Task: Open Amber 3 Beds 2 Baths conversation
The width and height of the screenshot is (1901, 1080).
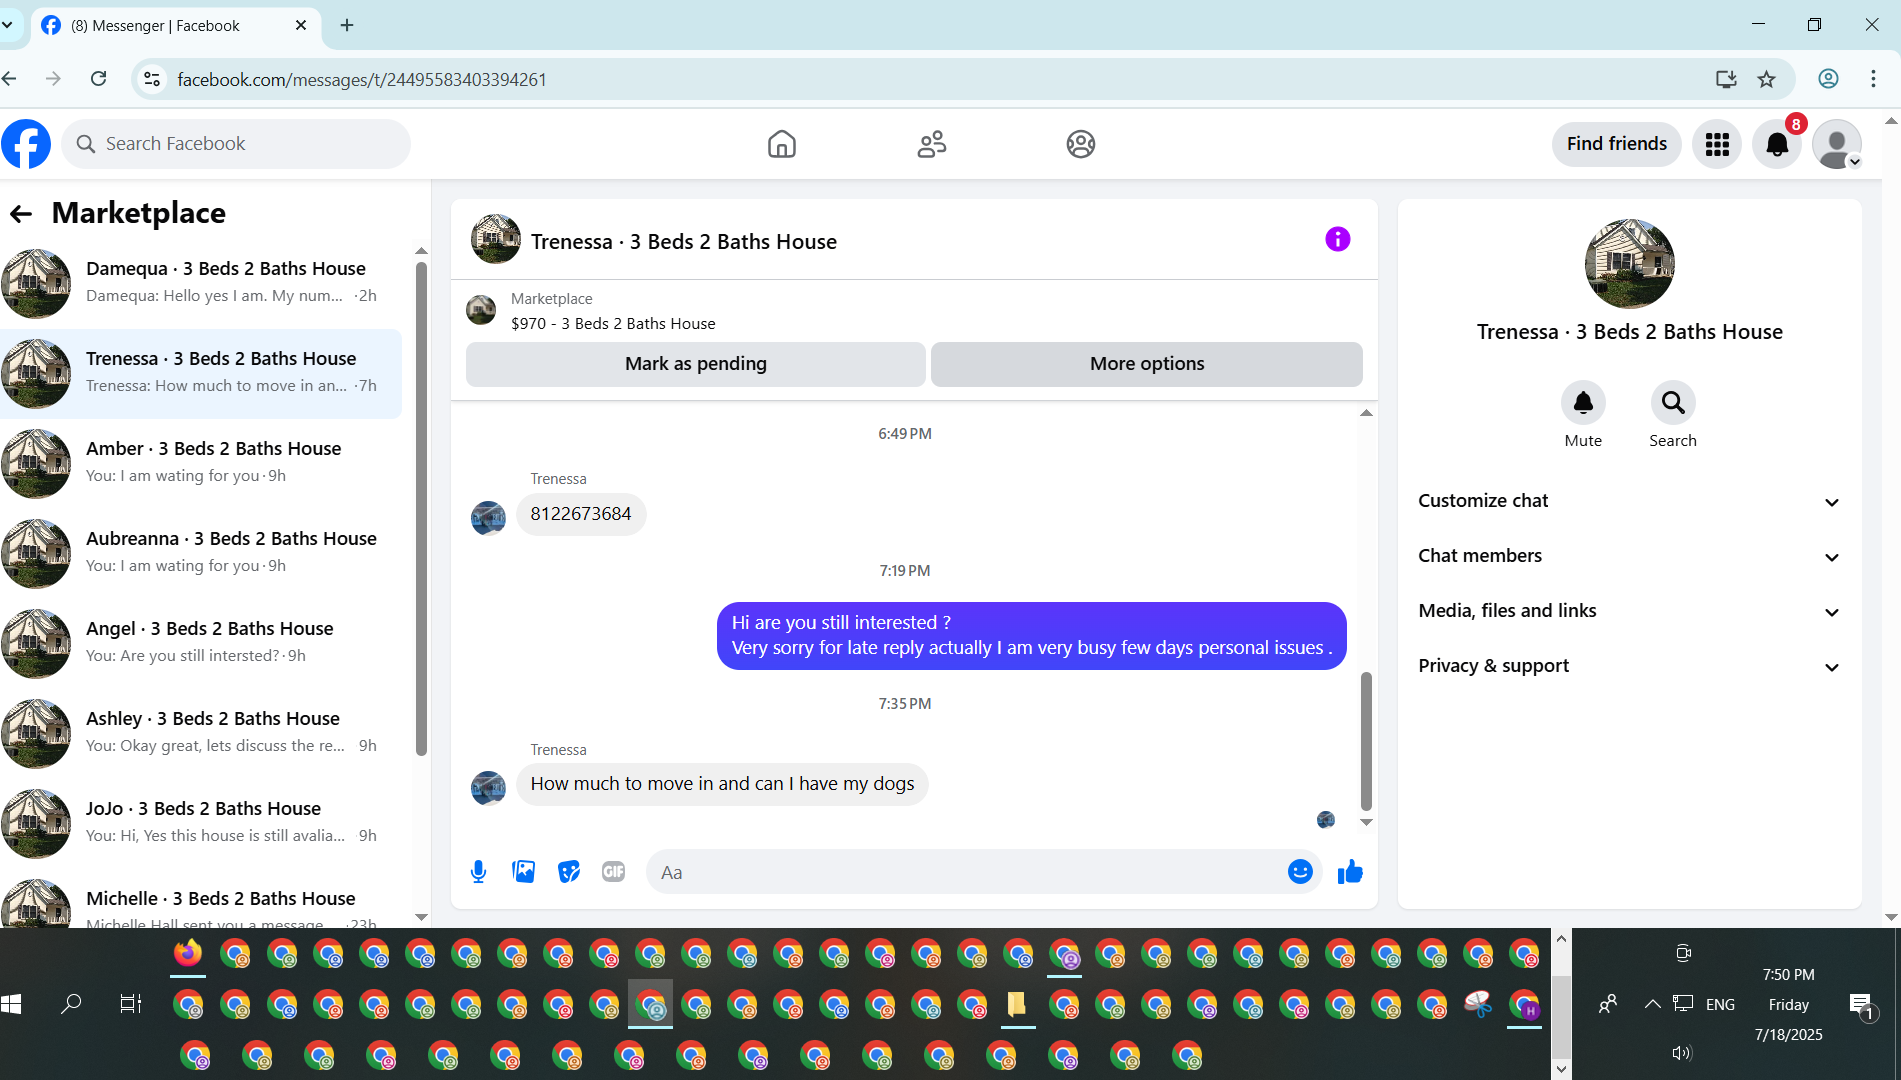Action: (201, 464)
